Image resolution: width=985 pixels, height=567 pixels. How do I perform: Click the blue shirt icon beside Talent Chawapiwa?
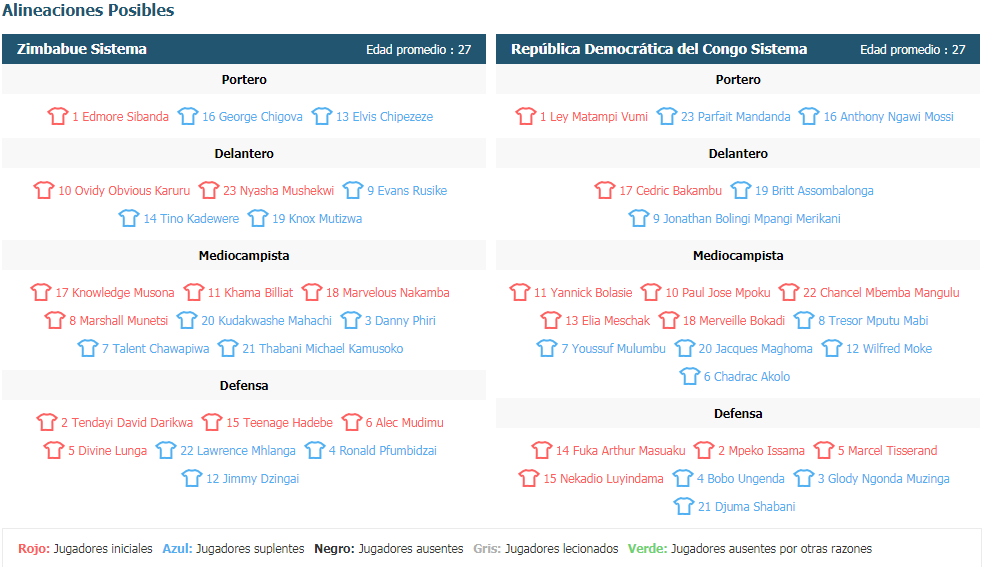point(87,348)
